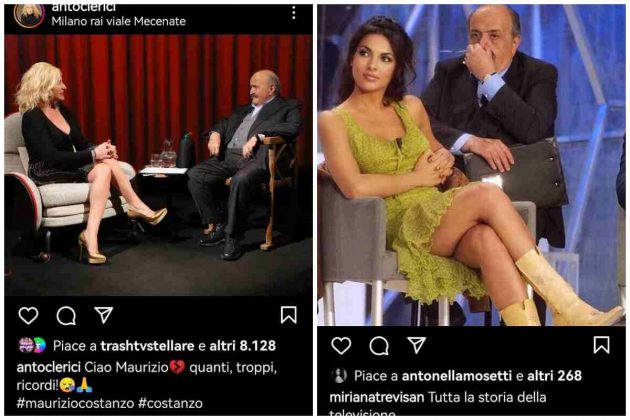The height and width of the screenshot is (420, 630).
Task: Open comments on the mirianatrevisan post
Action: (379, 346)
